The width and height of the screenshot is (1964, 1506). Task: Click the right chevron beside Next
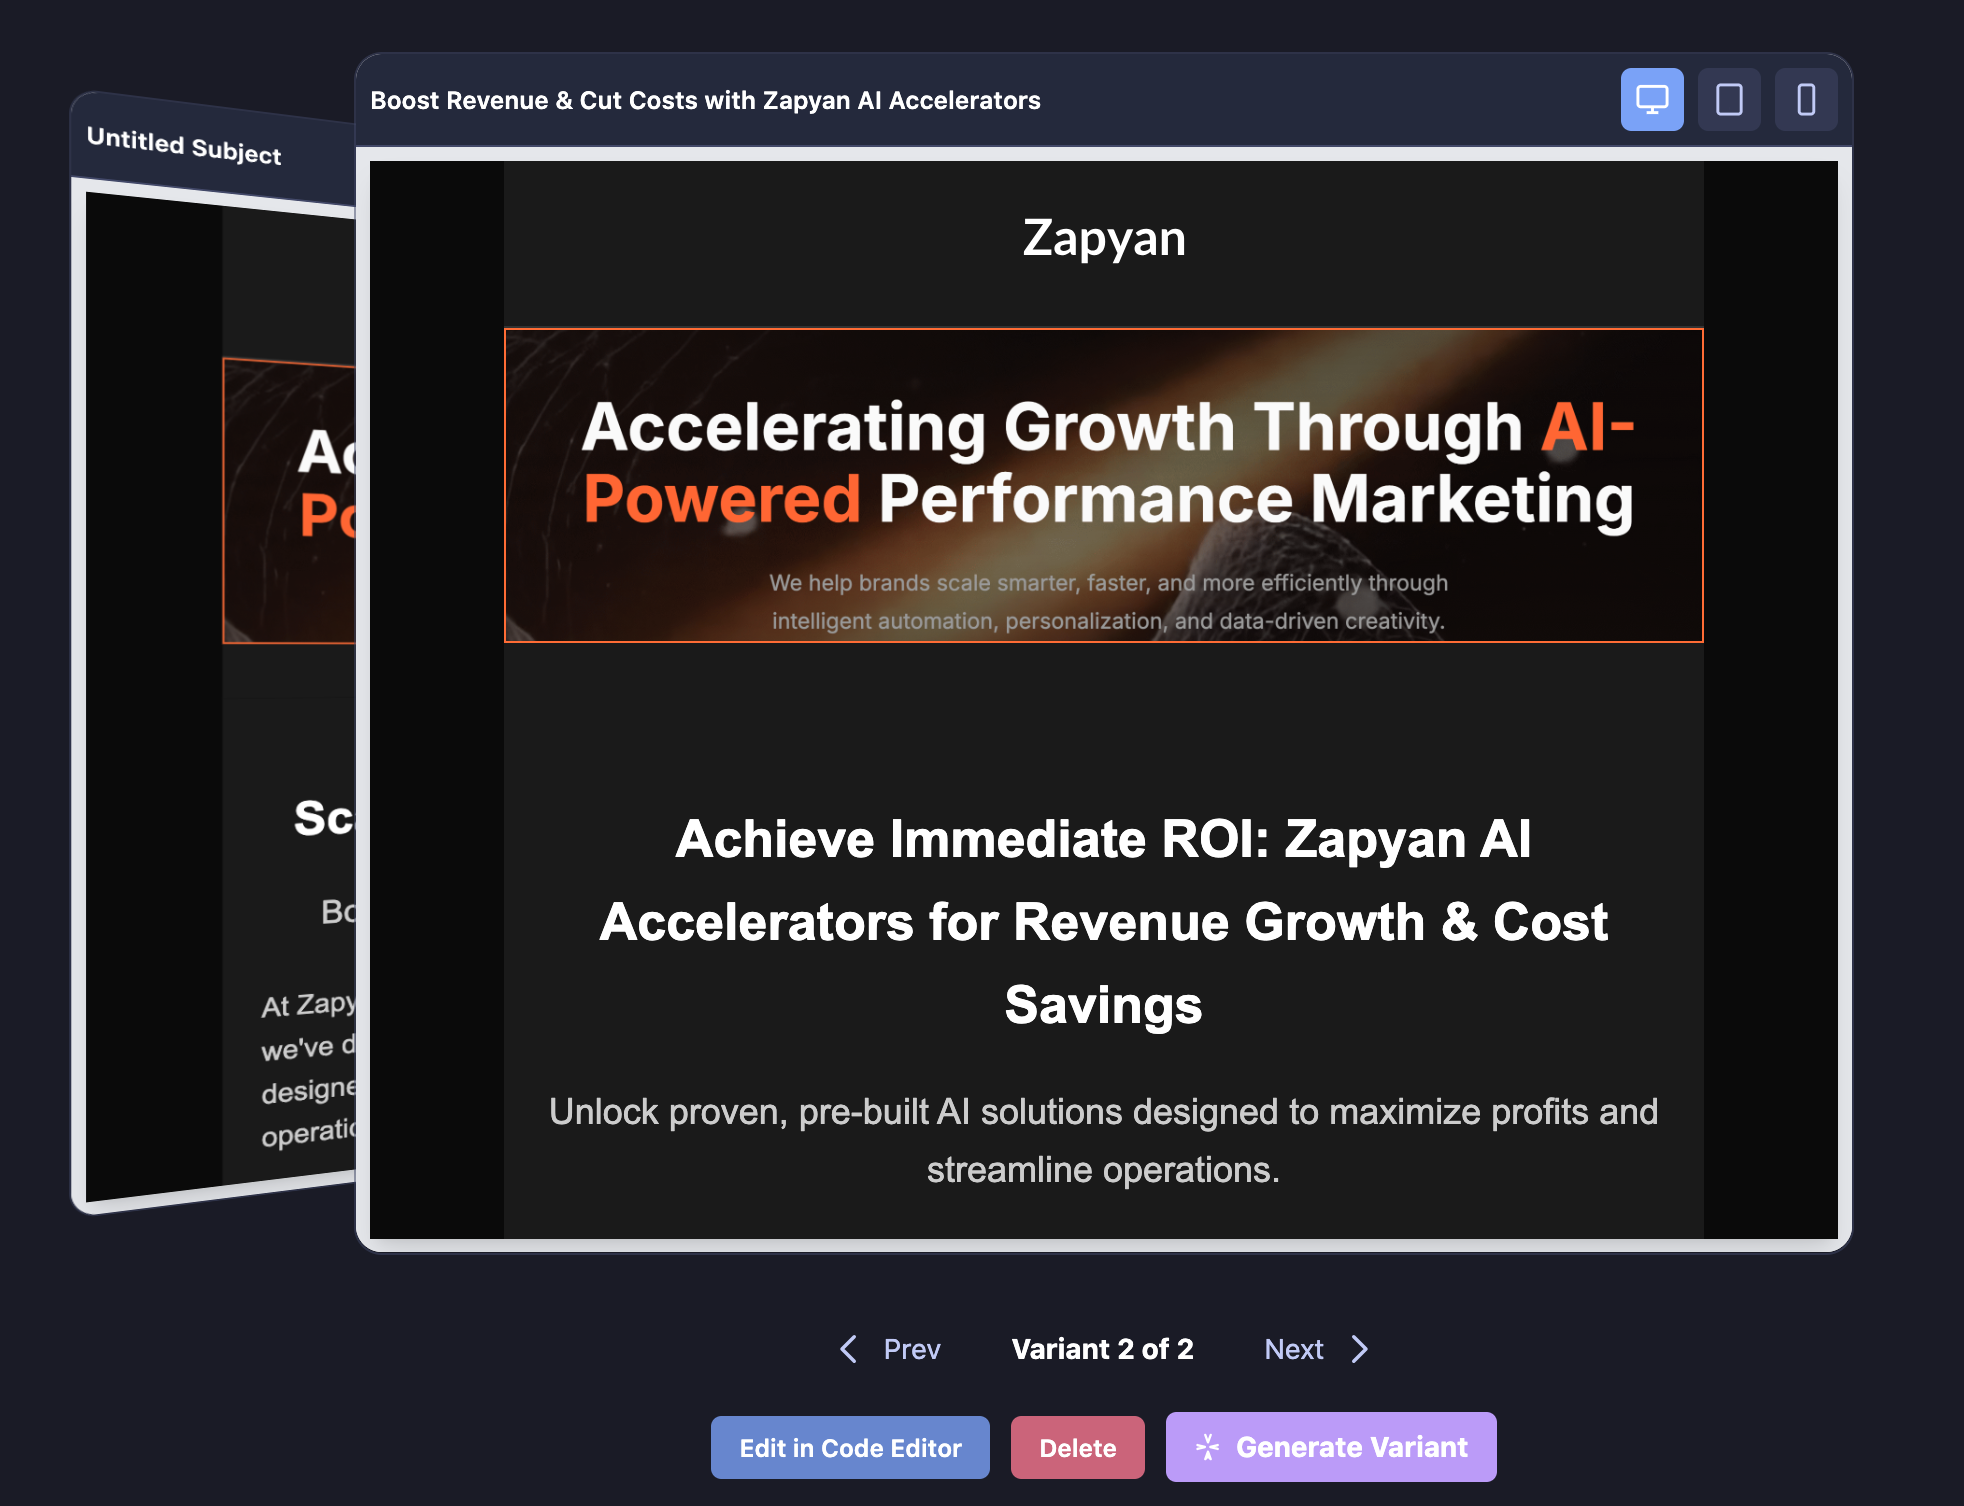[1360, 1349]
